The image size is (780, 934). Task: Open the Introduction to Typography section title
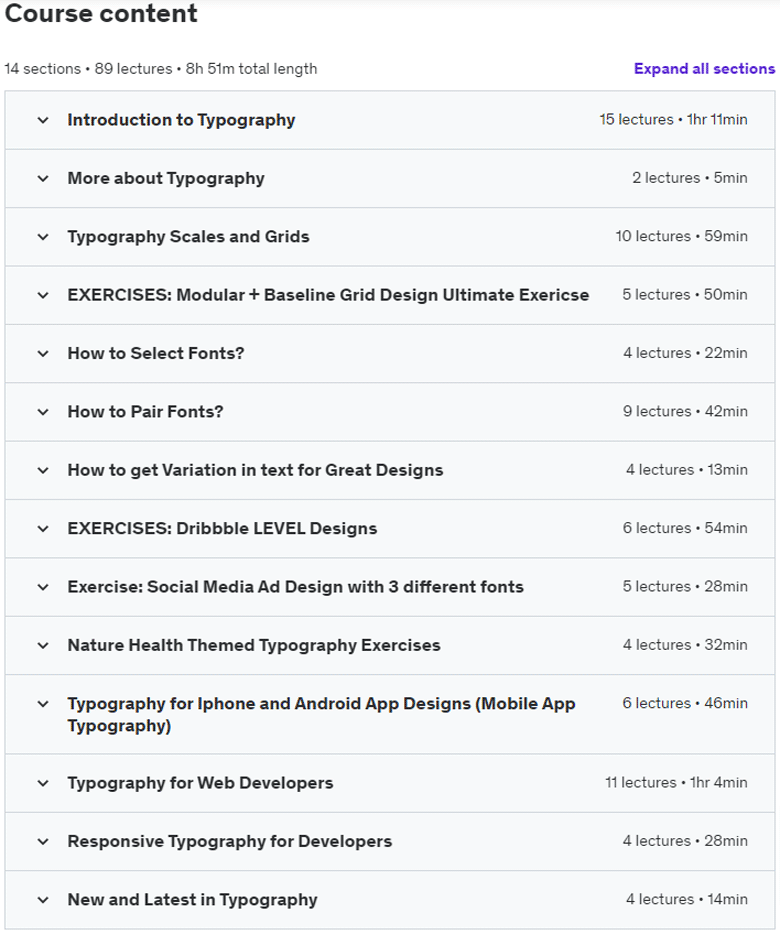pos(181,120)
